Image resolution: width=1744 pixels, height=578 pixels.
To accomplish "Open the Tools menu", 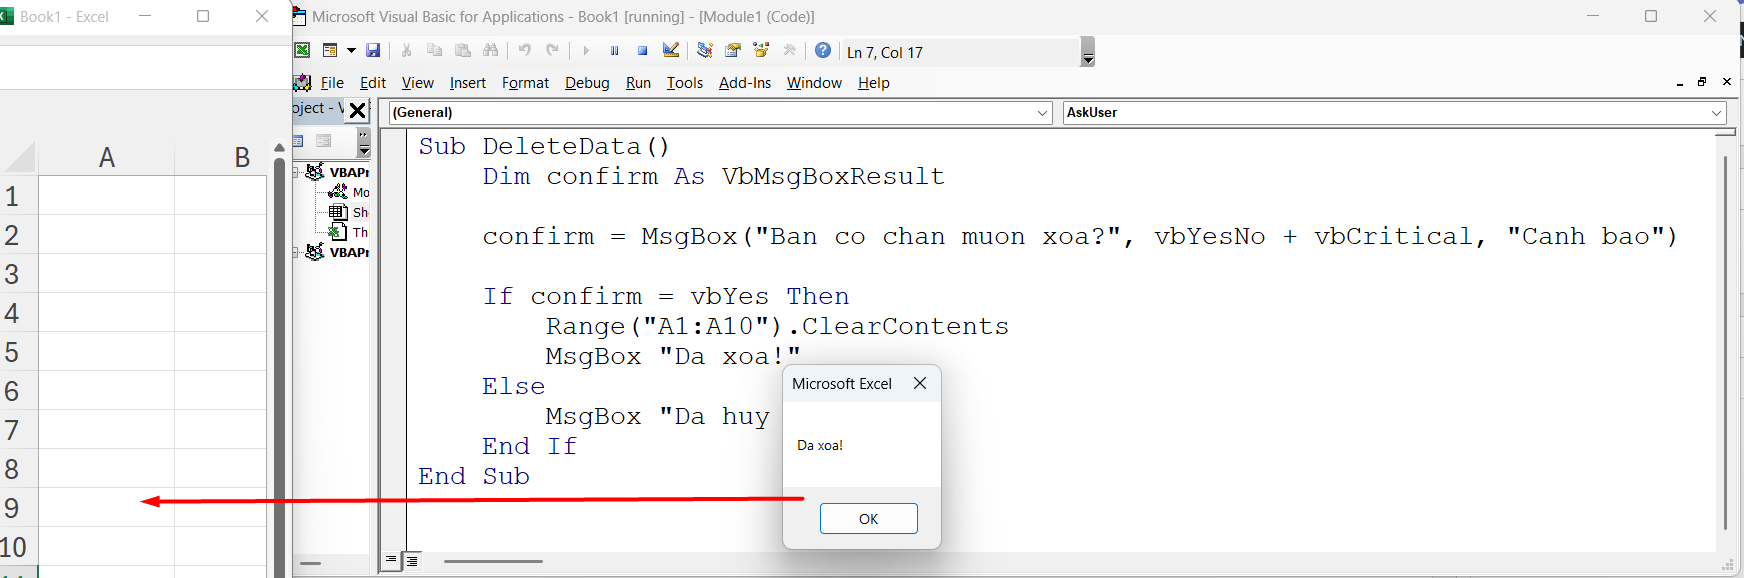I will (684, 83).
